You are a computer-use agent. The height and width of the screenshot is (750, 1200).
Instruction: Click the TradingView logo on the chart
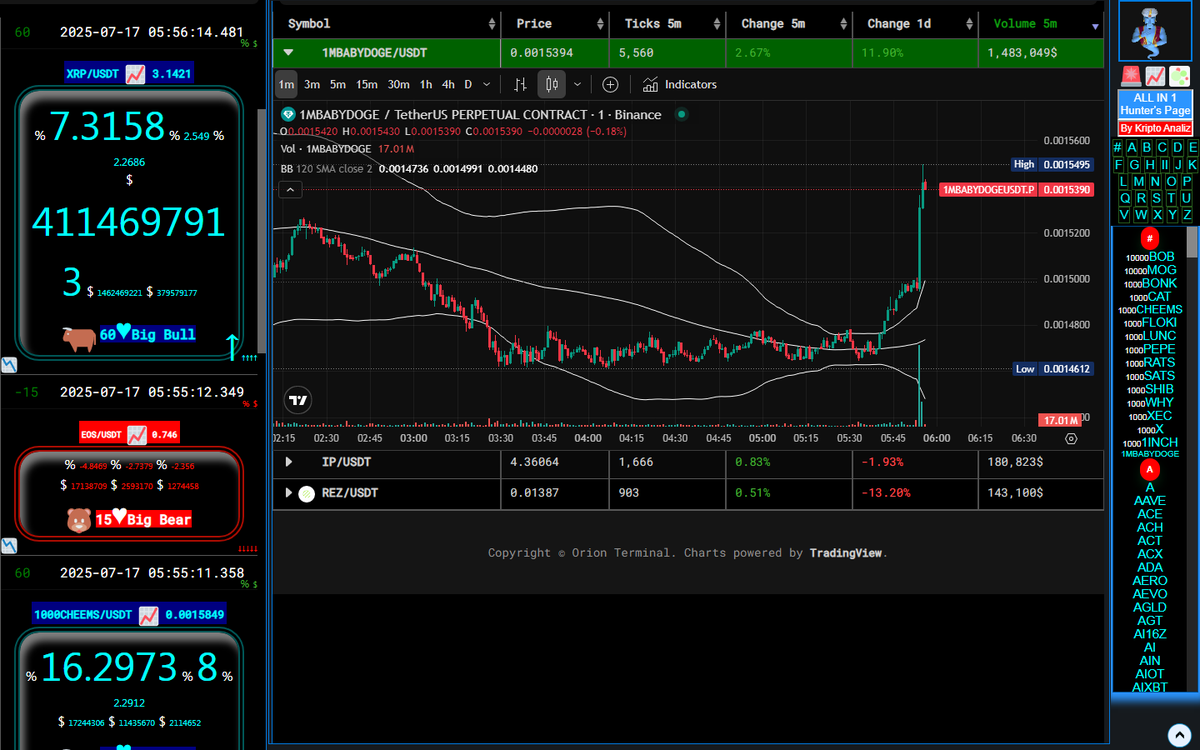298,400
